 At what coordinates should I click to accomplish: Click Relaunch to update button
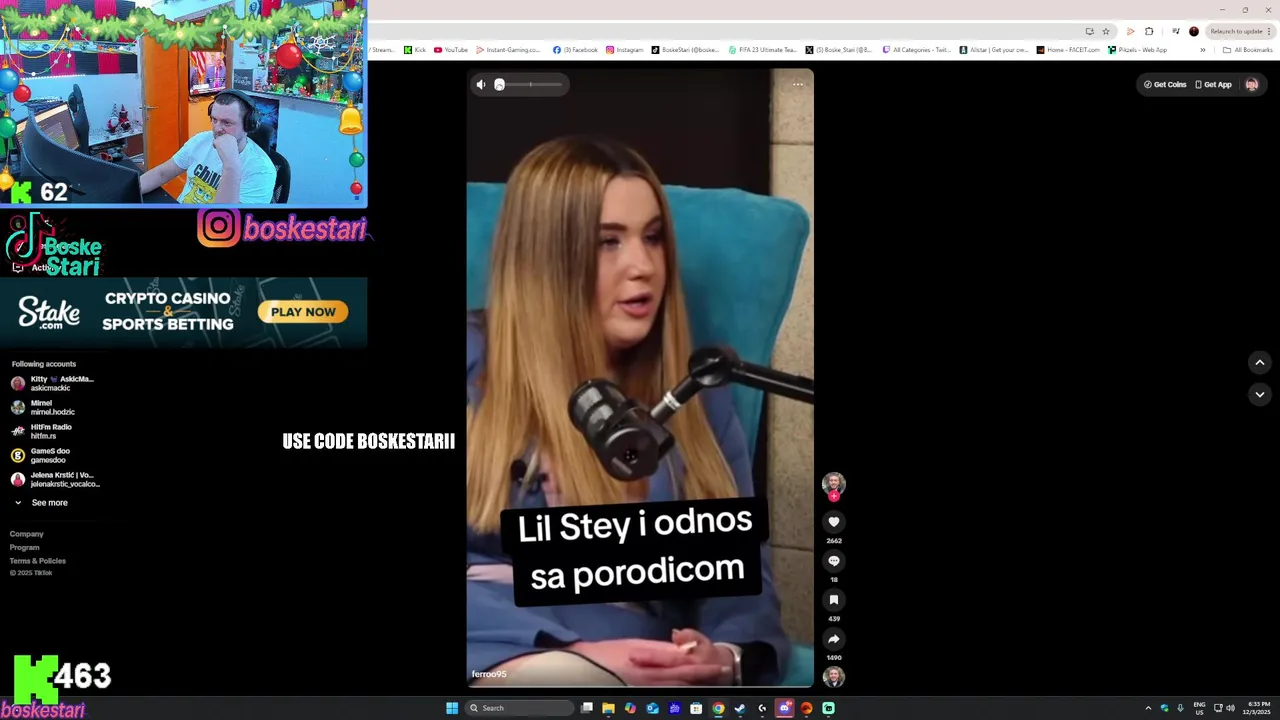[1240, 31]
